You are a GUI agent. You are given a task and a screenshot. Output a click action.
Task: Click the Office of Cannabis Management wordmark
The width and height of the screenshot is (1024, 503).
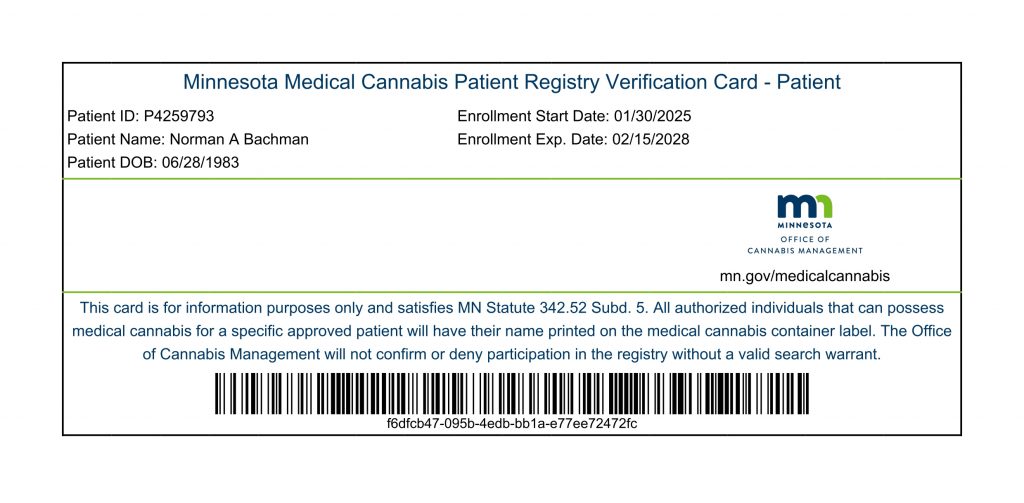pos(804,245)
